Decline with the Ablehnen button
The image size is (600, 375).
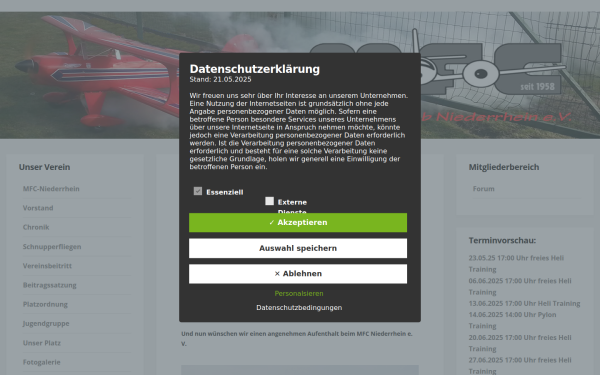[298, 274]
